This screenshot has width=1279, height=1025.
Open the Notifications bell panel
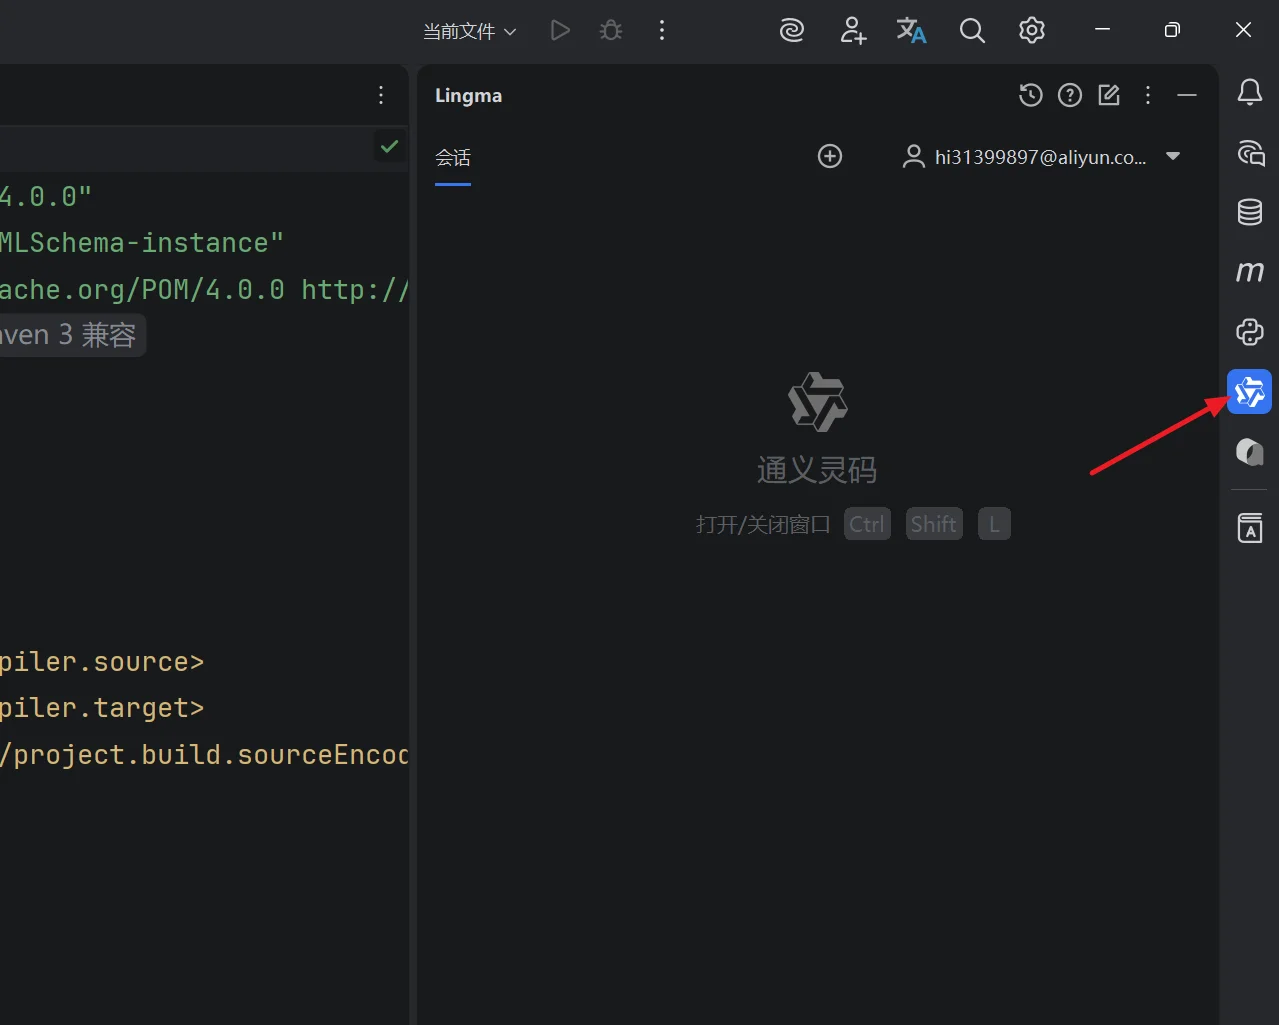pos(1249,93)
